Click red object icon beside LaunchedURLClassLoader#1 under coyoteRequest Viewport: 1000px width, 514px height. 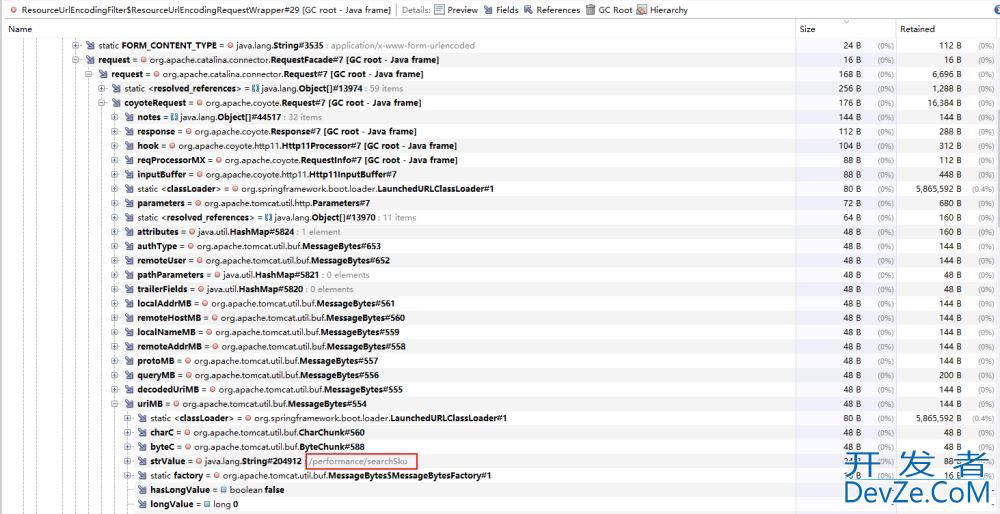pos(236,189)
